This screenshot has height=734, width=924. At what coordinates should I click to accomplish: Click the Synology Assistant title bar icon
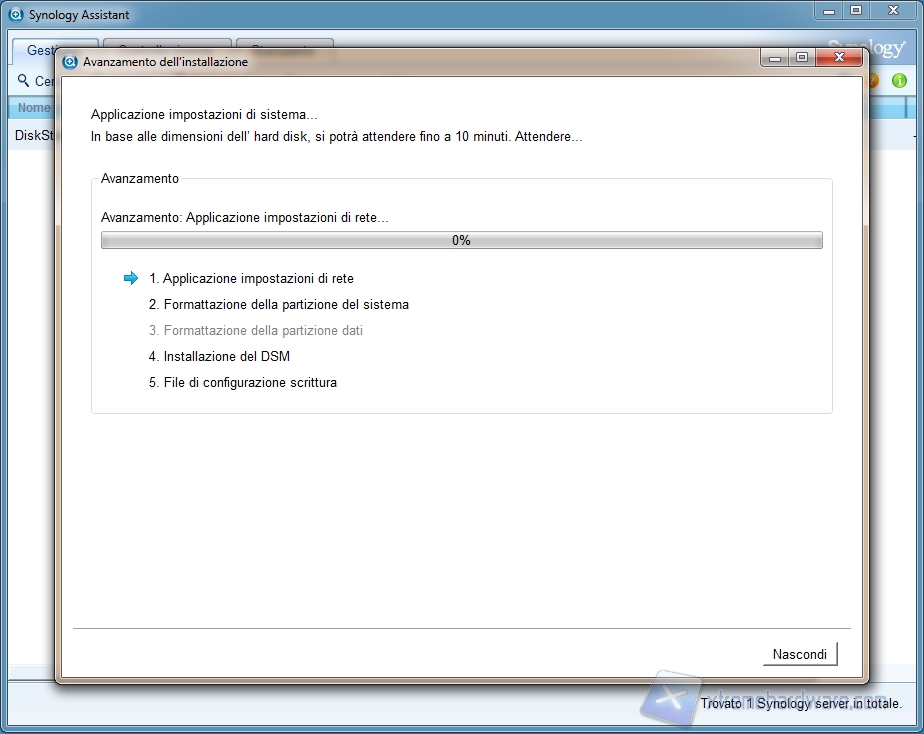point(15,15)
